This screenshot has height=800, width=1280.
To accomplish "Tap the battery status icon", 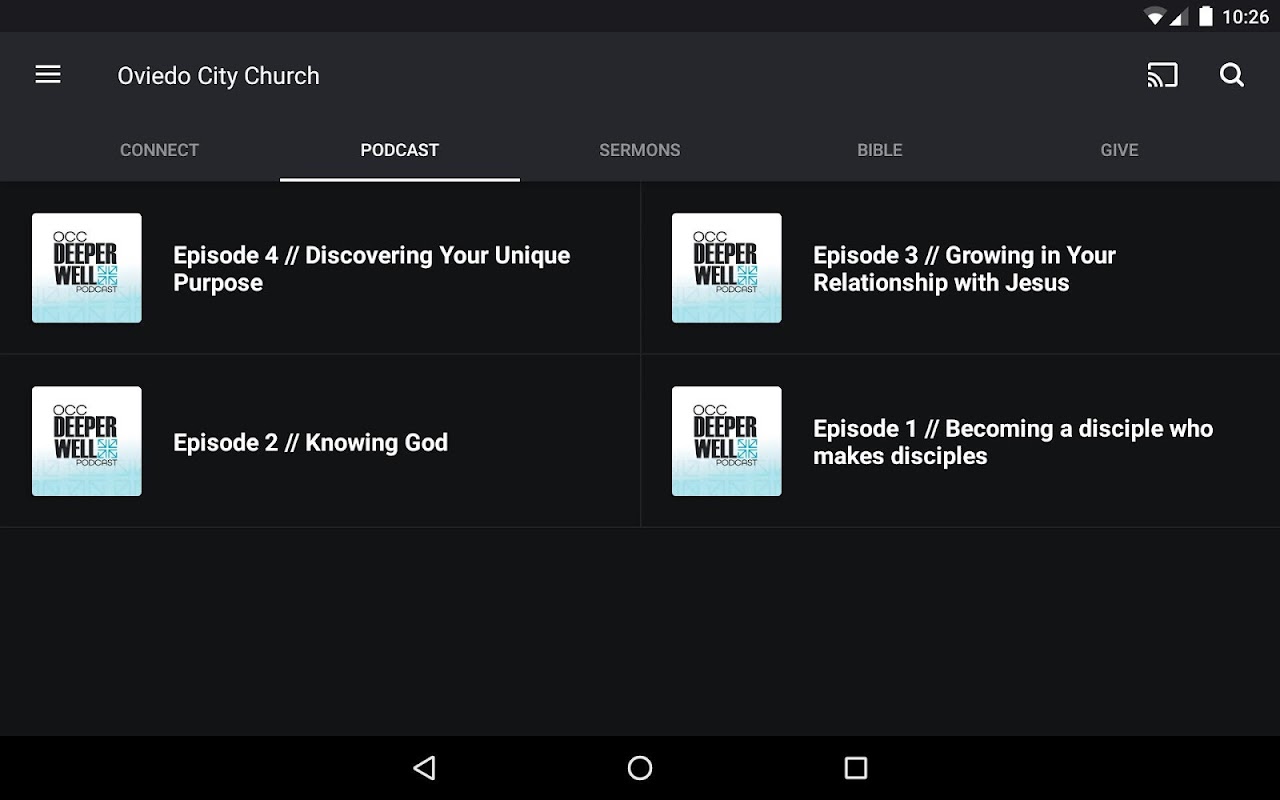I will tap(1206, 16).
